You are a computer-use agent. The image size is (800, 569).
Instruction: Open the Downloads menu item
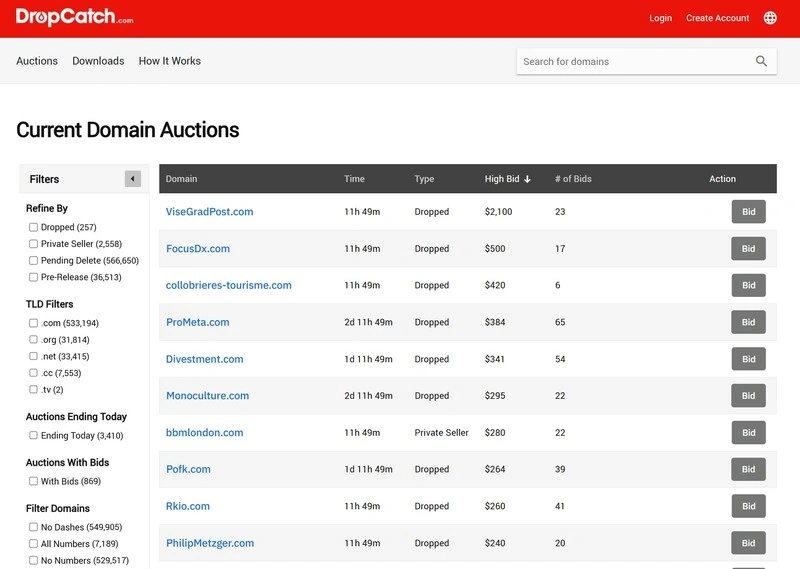click(98, 61)
